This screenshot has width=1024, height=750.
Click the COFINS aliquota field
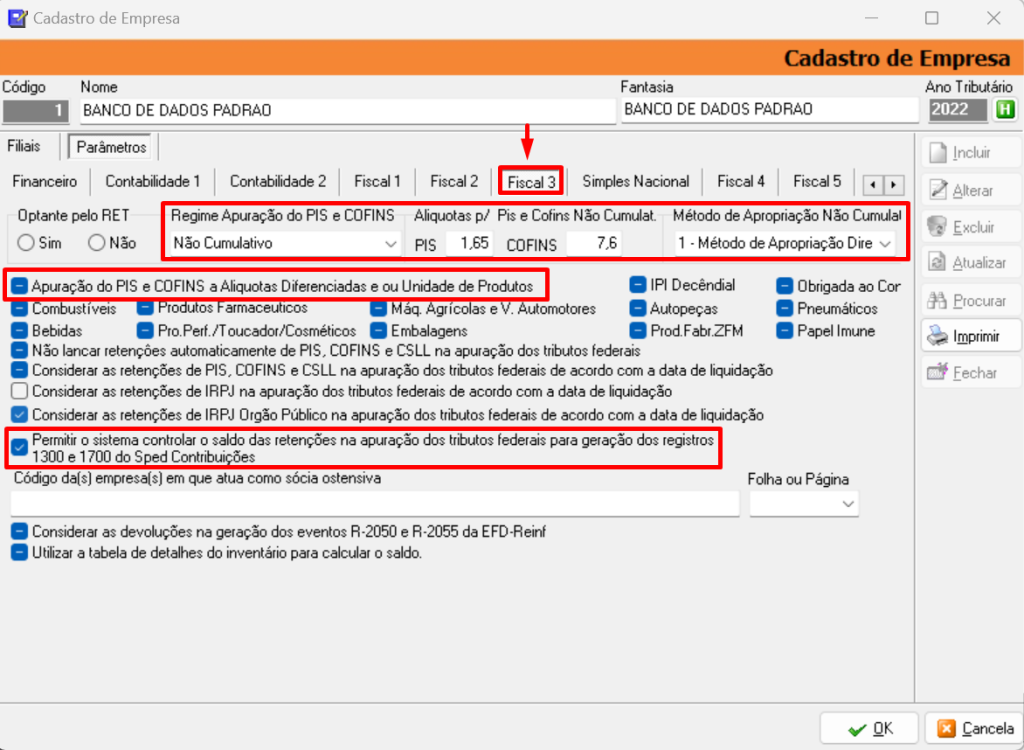coord(594,244)
